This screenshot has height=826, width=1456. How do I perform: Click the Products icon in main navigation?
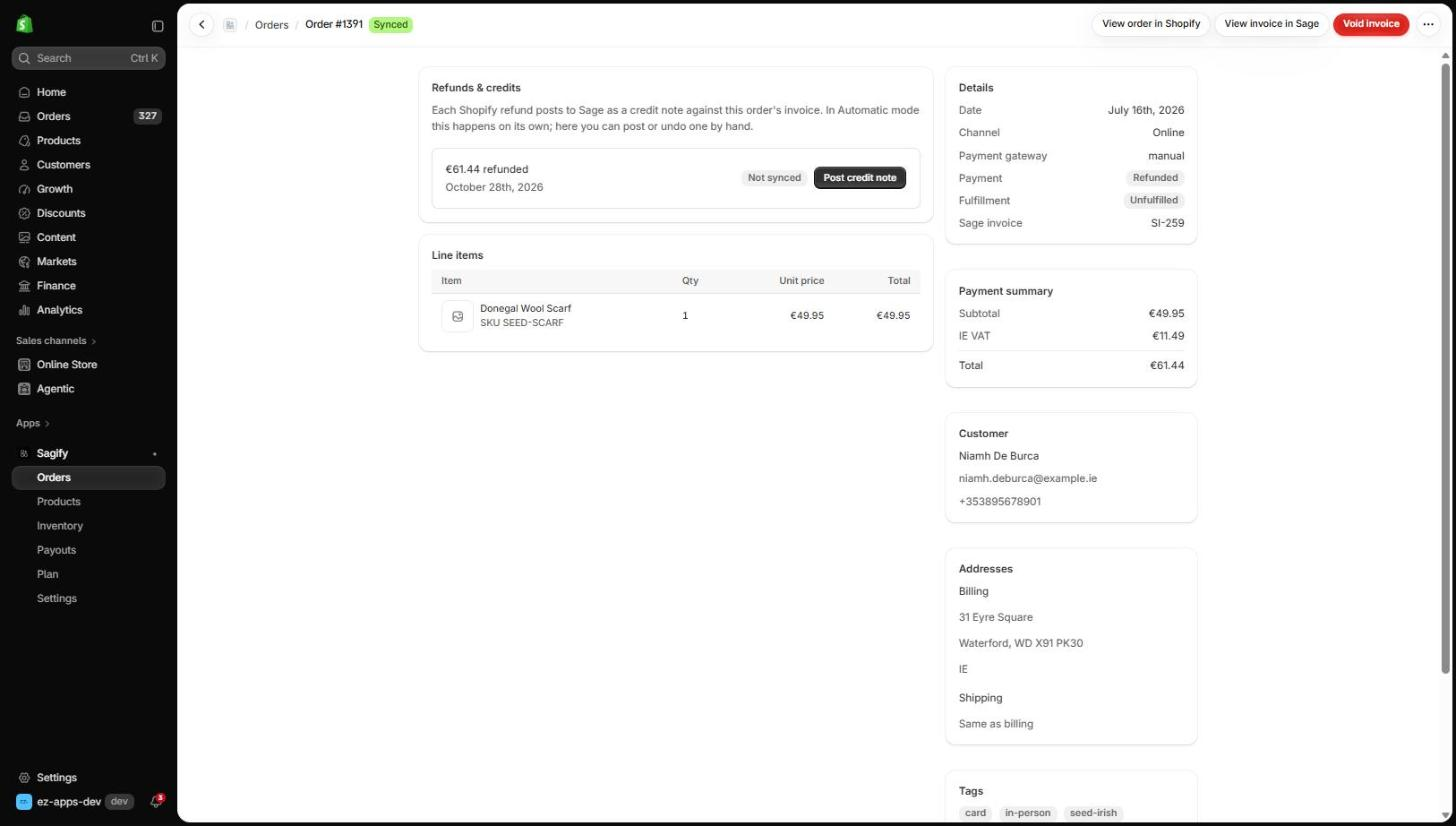(25, 141)
